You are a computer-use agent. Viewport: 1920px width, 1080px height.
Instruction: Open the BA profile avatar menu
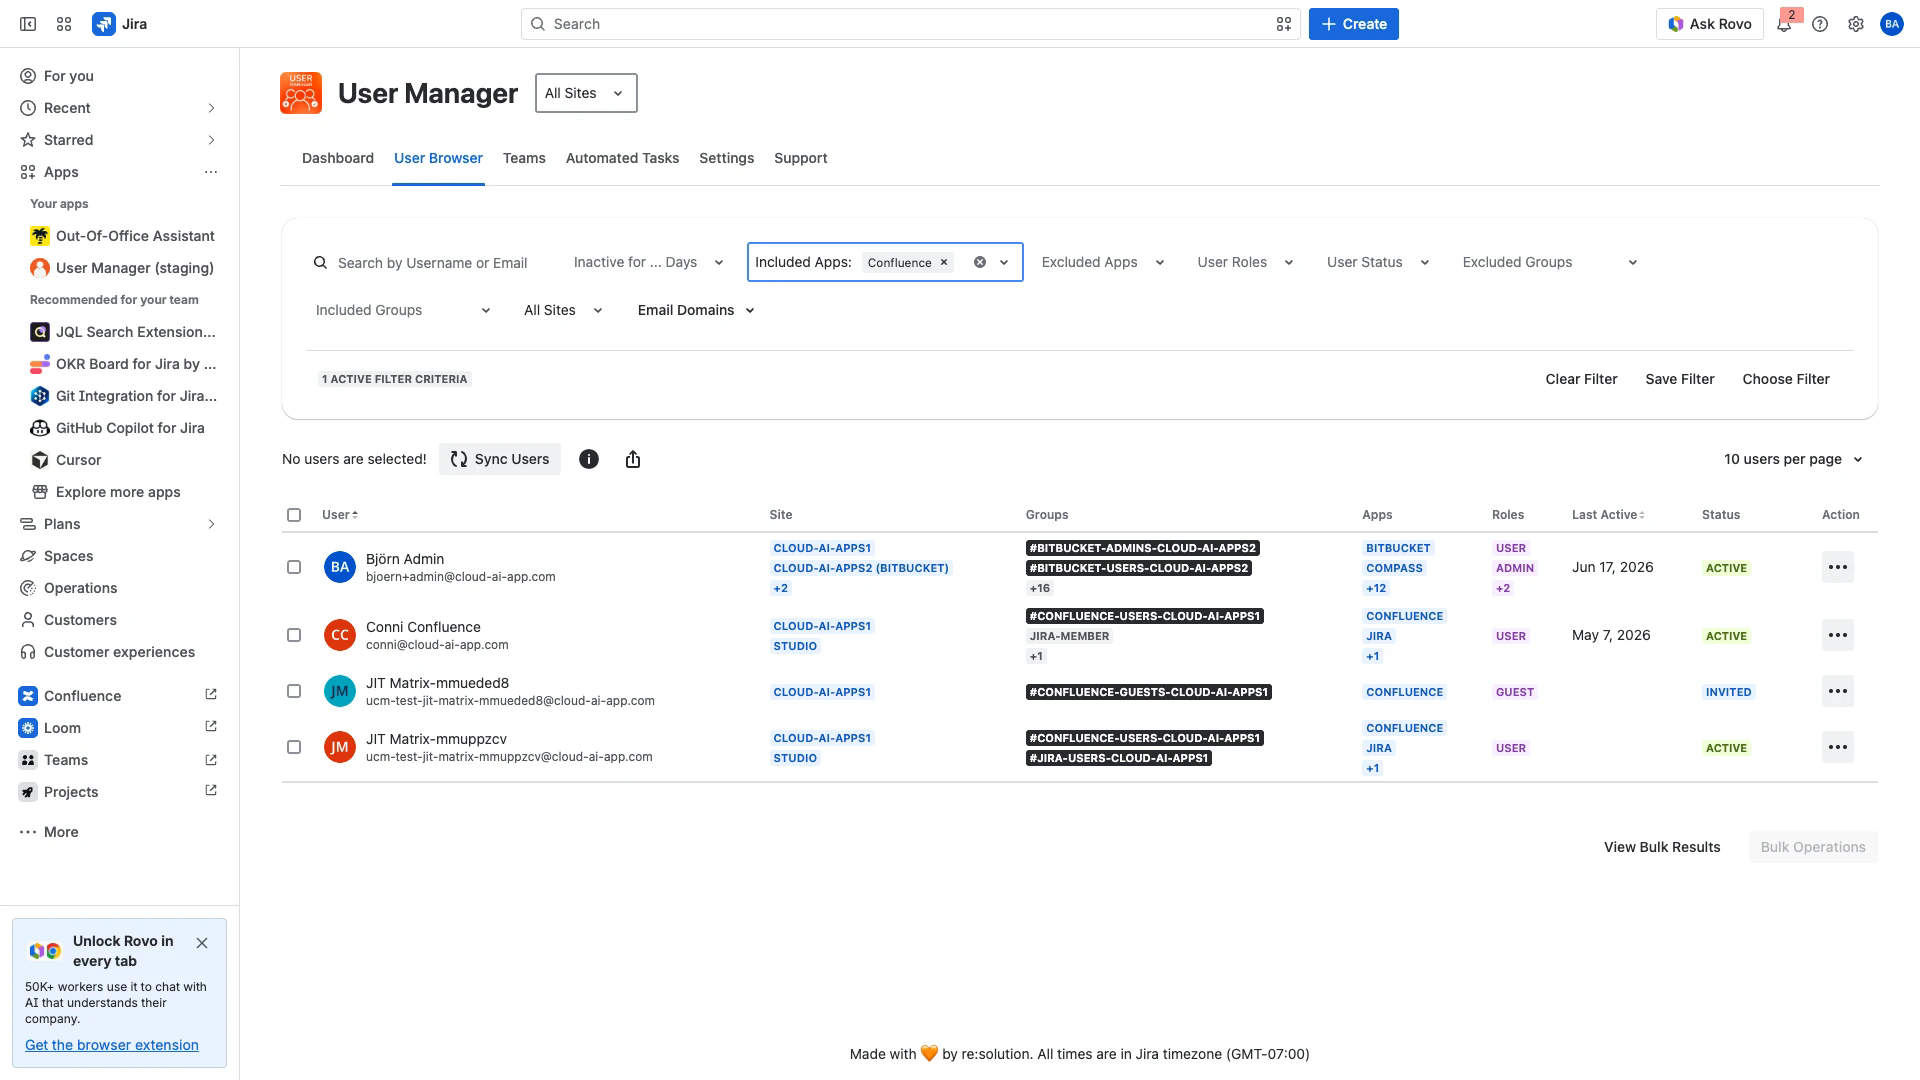coord(1892,24)
